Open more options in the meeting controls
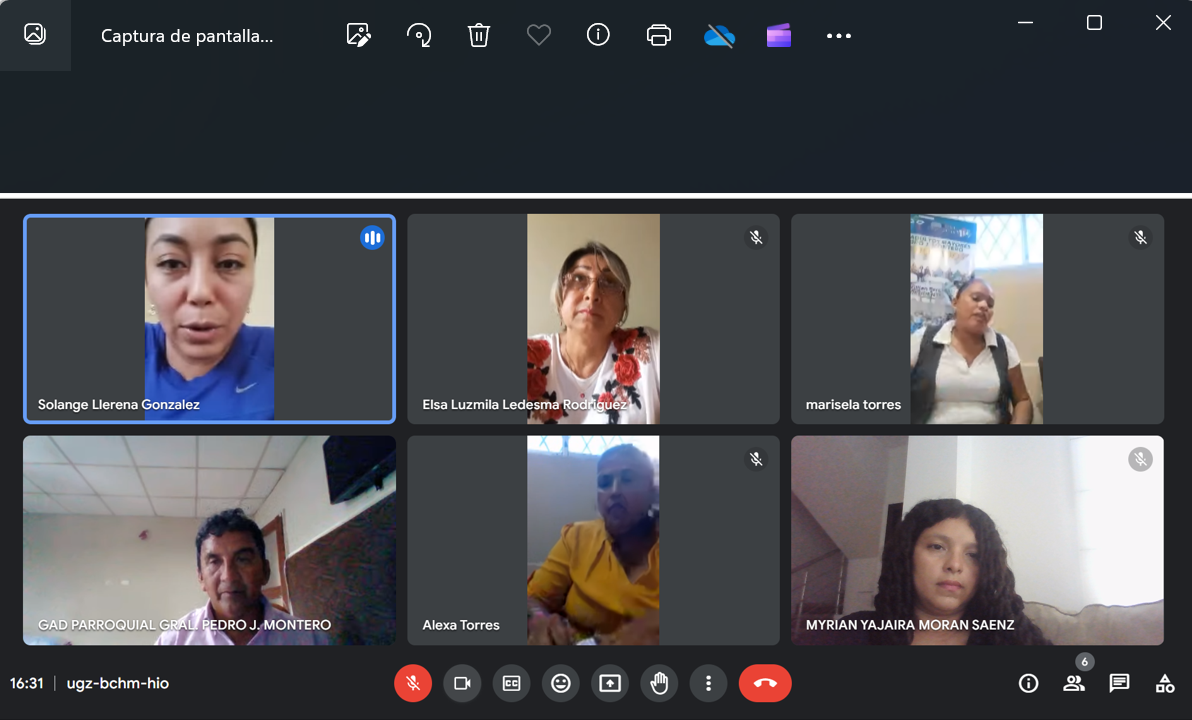1192x720 pixels. coord(708,683)
